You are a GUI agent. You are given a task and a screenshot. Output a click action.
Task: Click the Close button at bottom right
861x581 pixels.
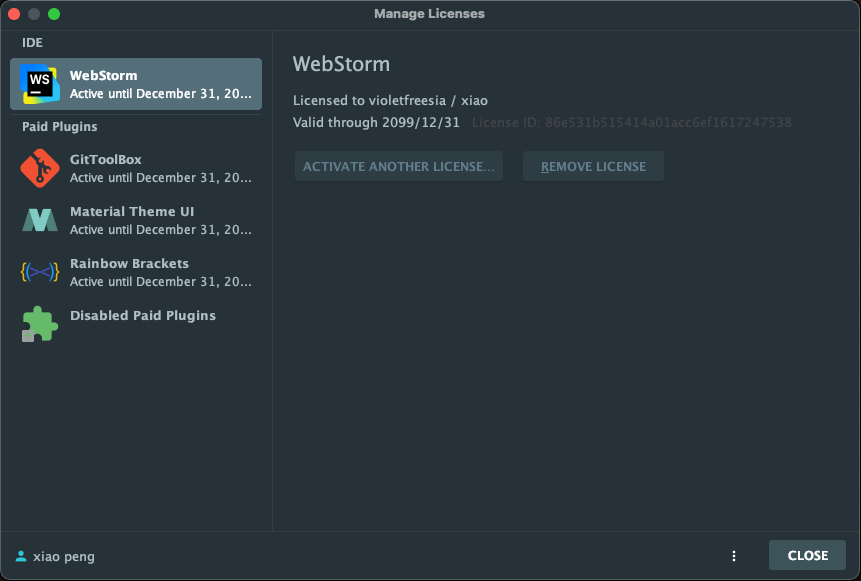pos(807,555)
